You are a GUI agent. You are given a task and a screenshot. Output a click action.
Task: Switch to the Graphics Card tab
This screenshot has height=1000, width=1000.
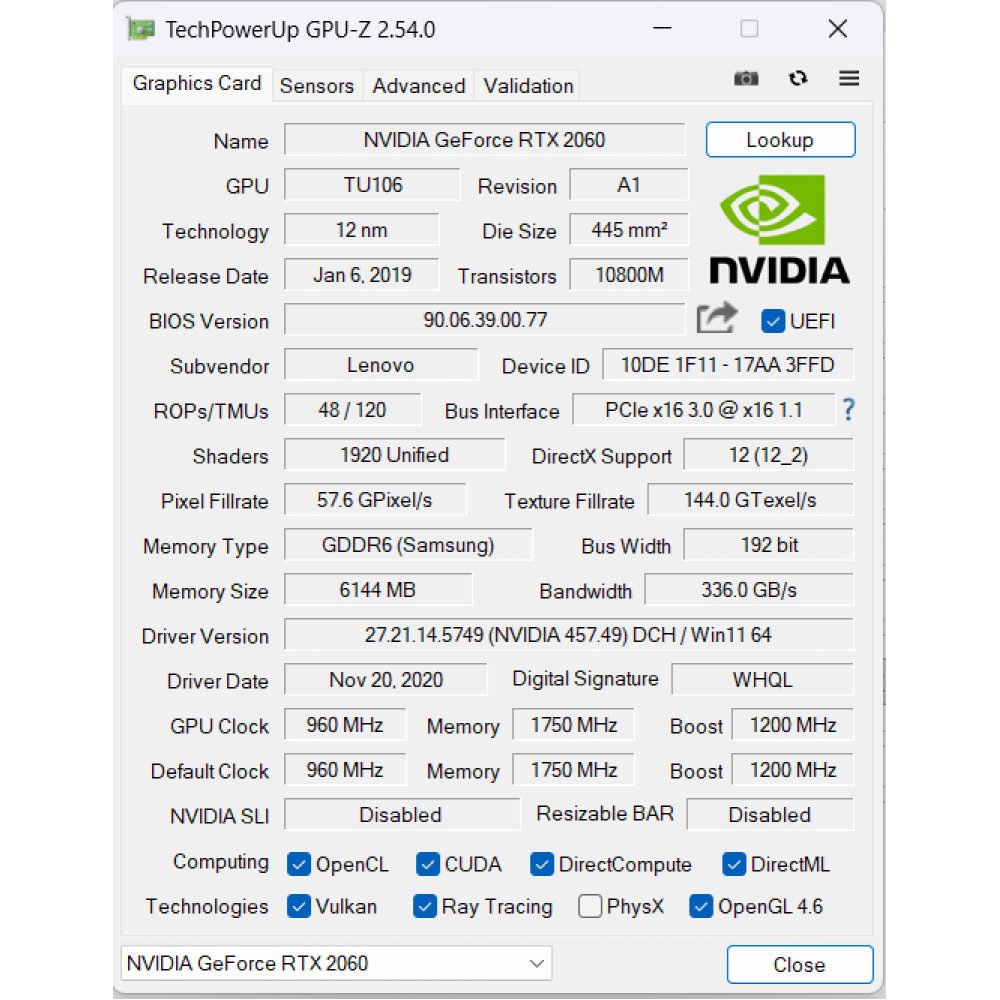[197, 84]
